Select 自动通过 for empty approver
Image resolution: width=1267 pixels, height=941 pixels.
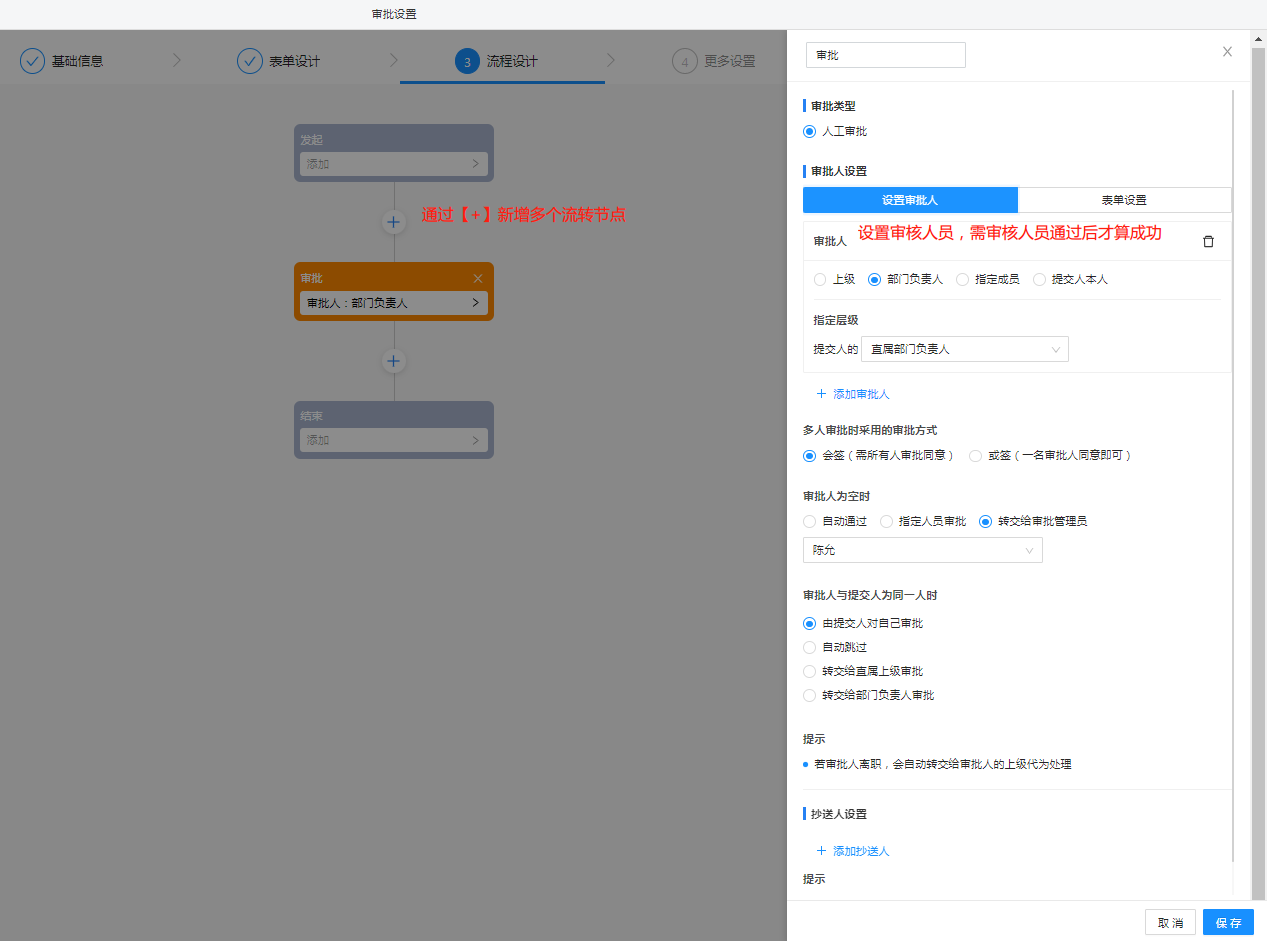click(x=810, y=521)
